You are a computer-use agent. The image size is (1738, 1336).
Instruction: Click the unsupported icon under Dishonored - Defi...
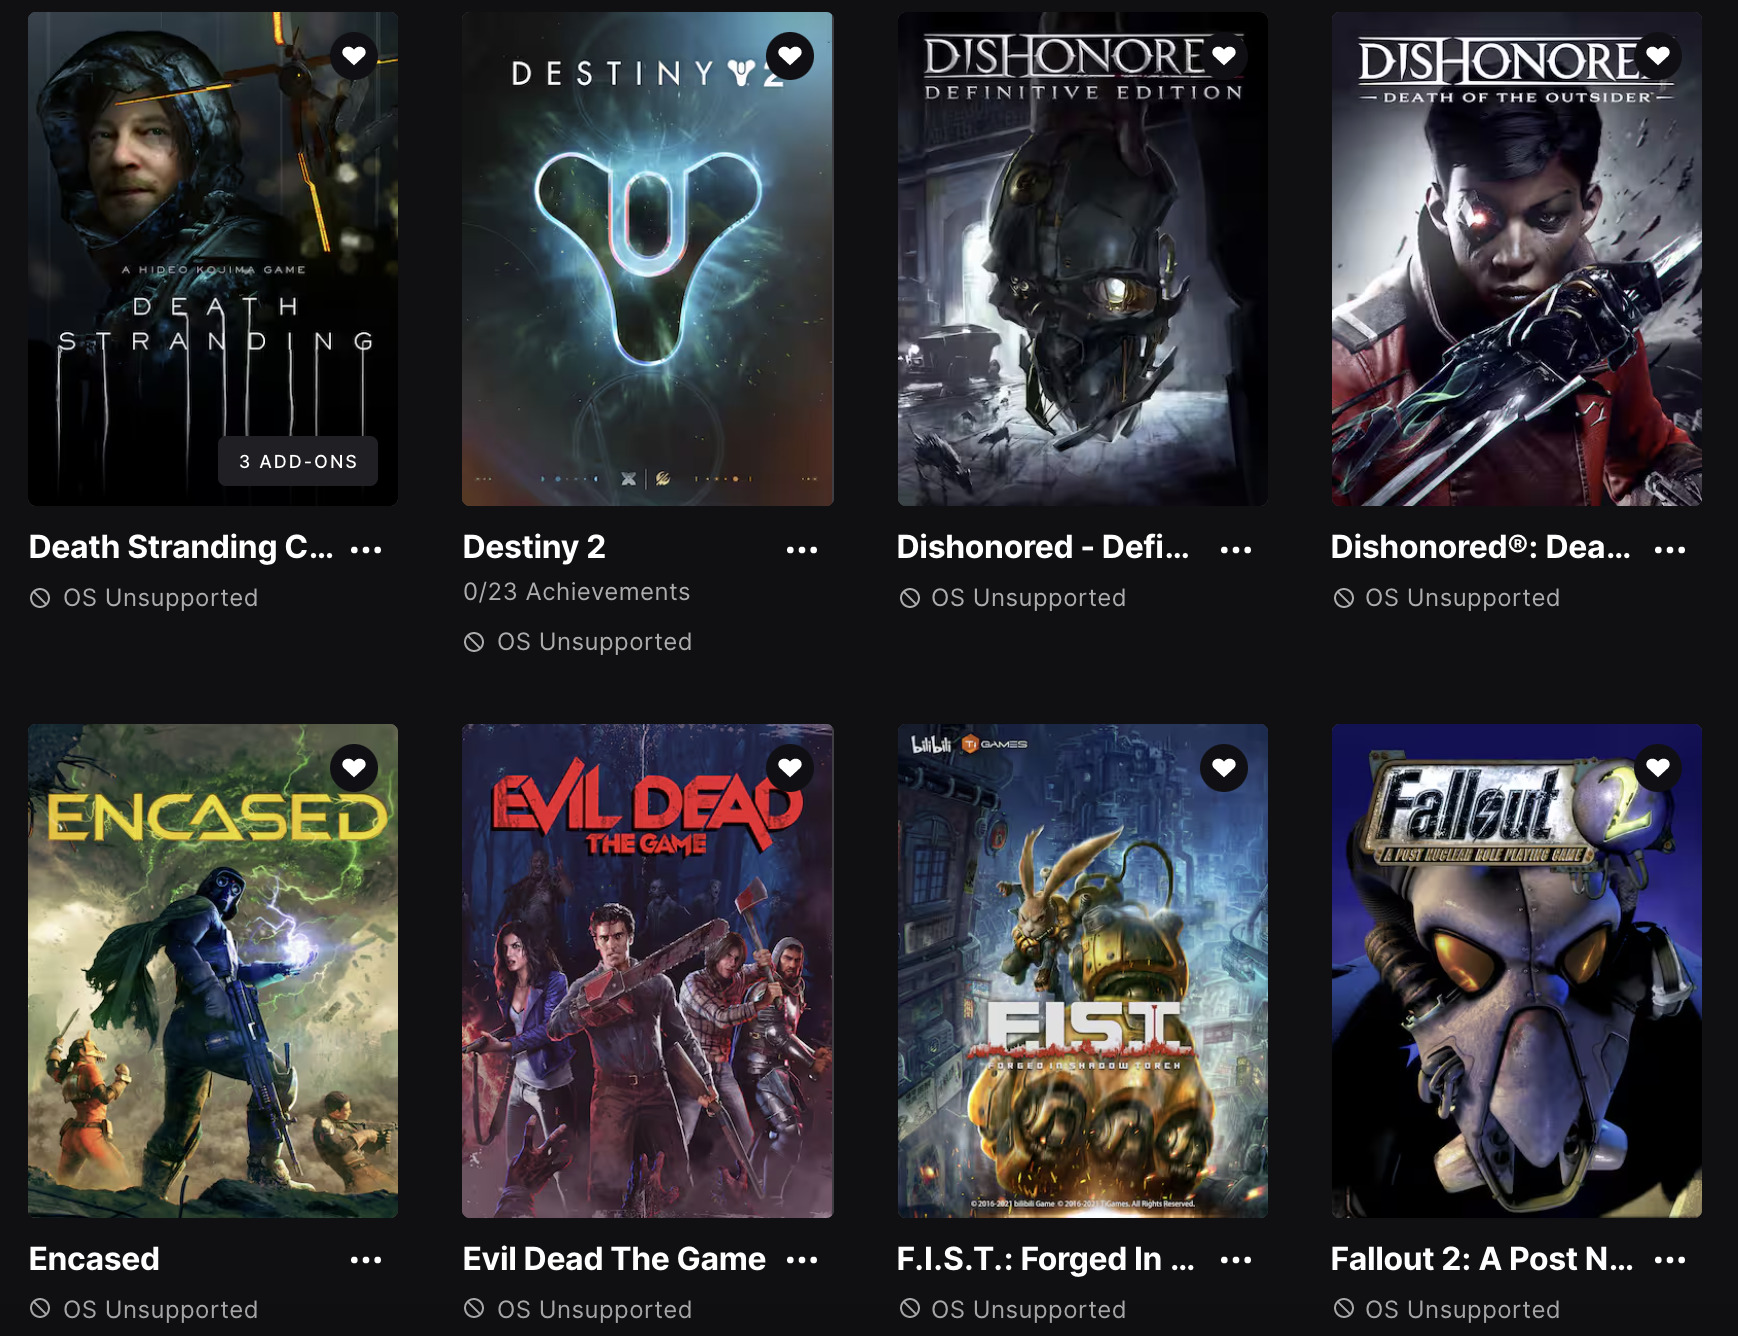[909, 598]
